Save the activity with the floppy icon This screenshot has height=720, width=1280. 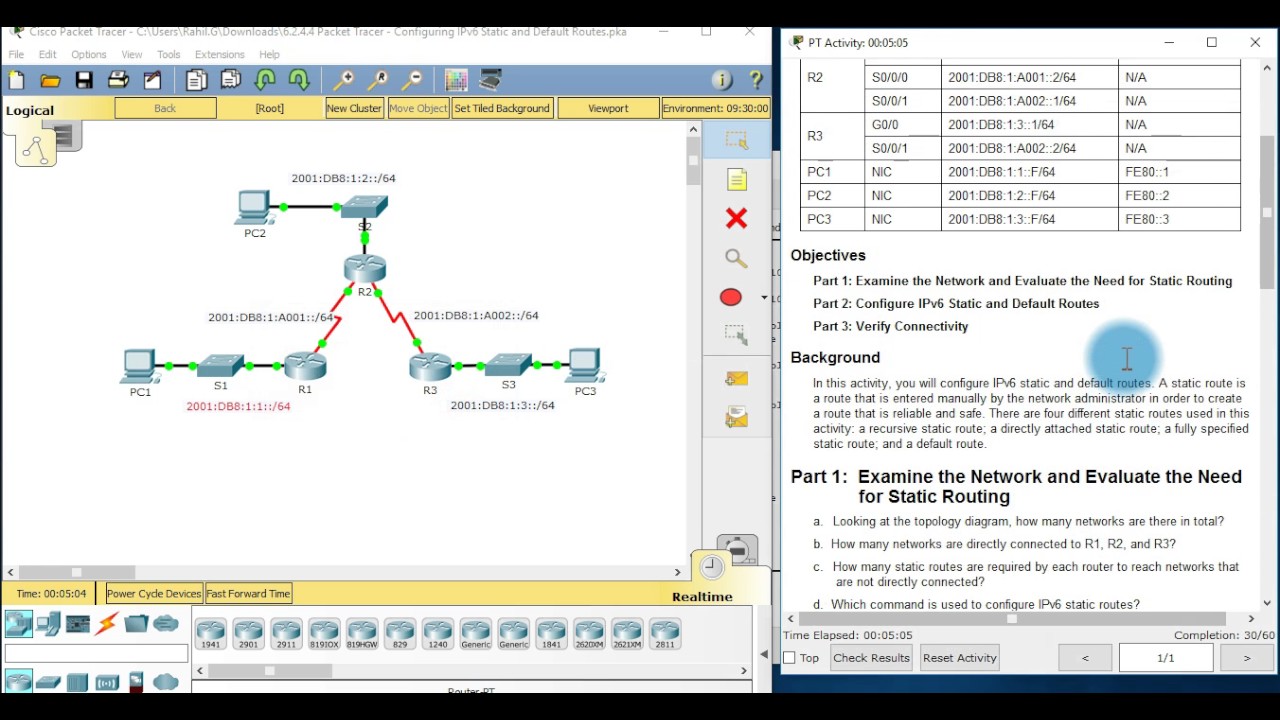[84, 80]
